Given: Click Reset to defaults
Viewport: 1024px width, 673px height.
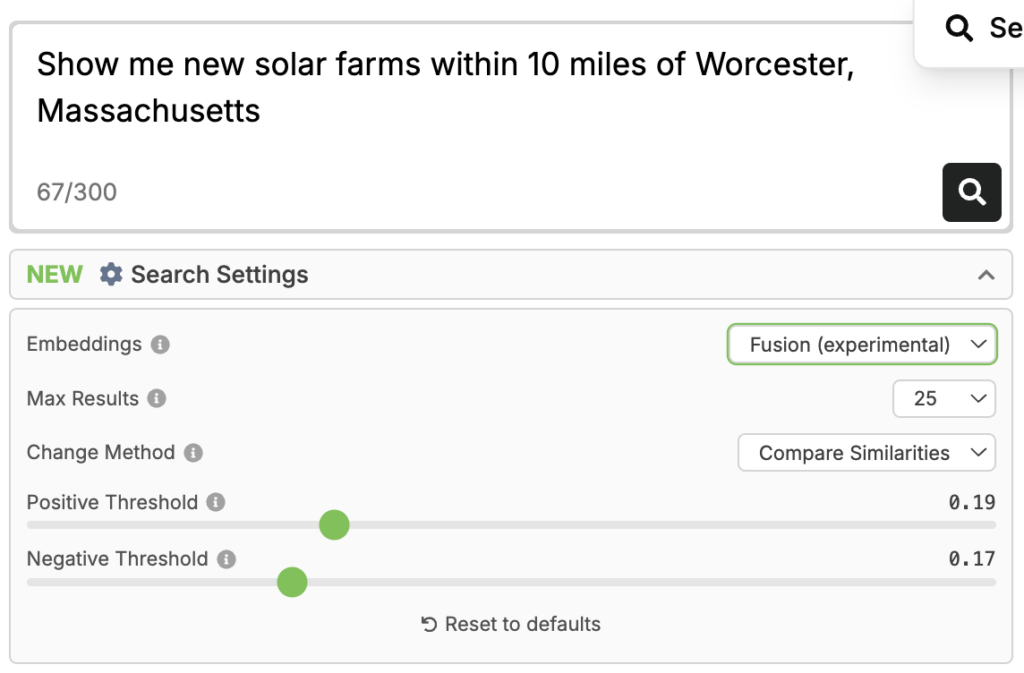Looking at the screenshot, I should 522,623.
